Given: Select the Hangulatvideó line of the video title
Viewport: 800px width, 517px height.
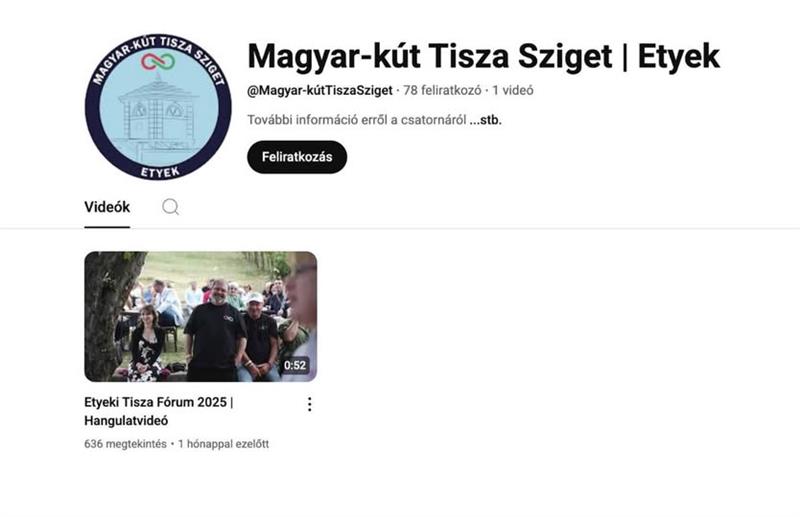Looking at the screenshot, I should (126, 421).
